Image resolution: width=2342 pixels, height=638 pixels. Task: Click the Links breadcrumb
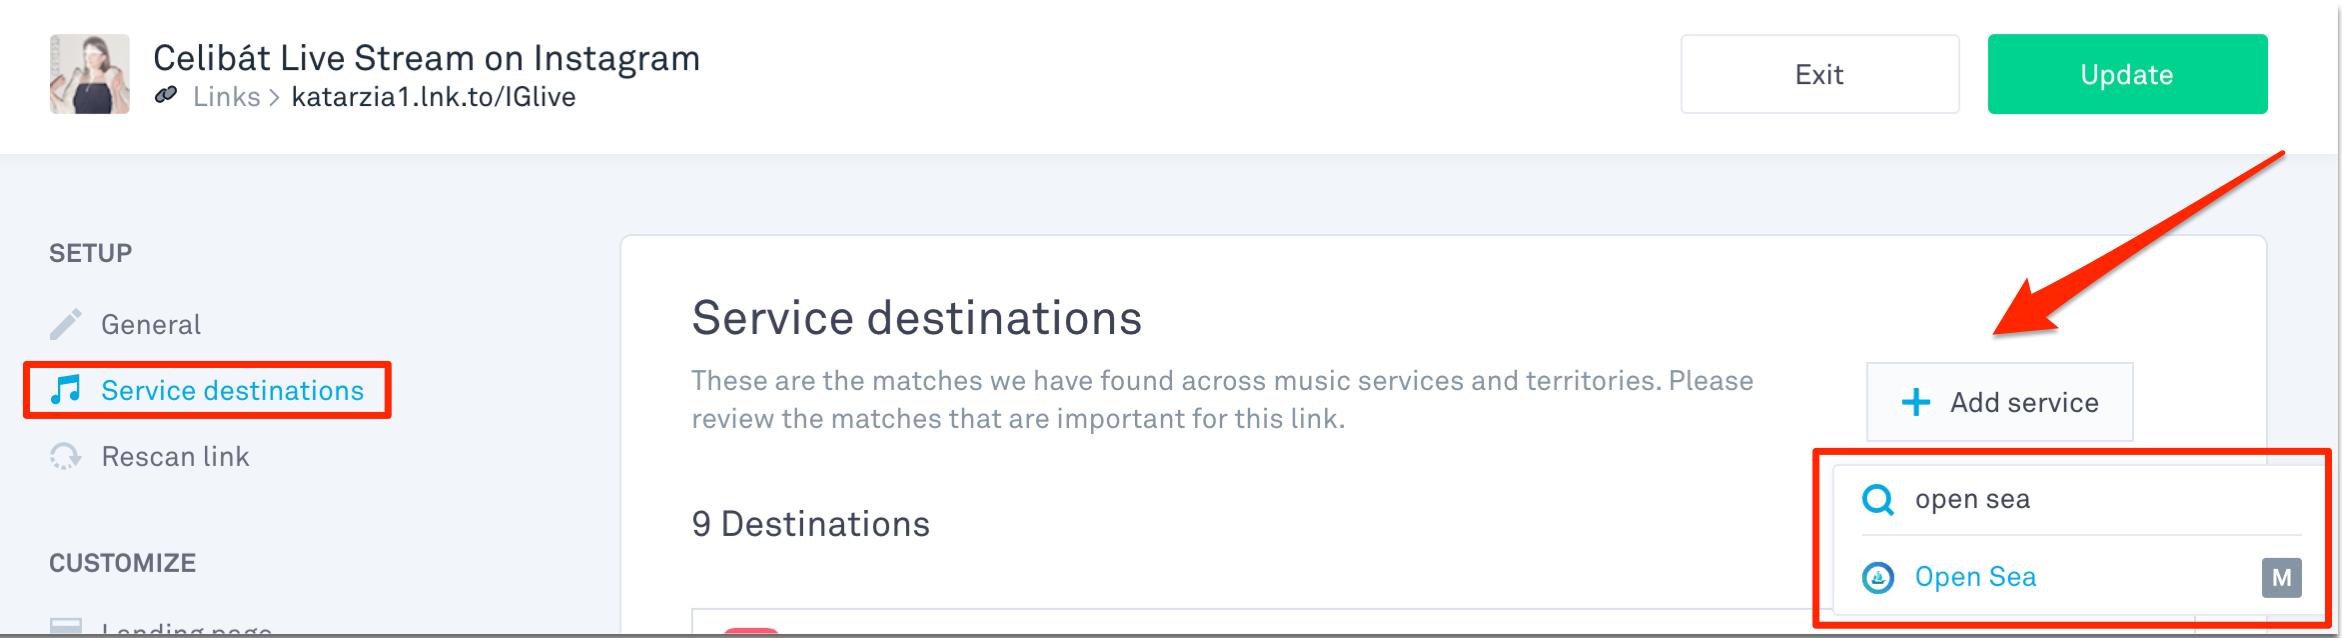(226, 97)
